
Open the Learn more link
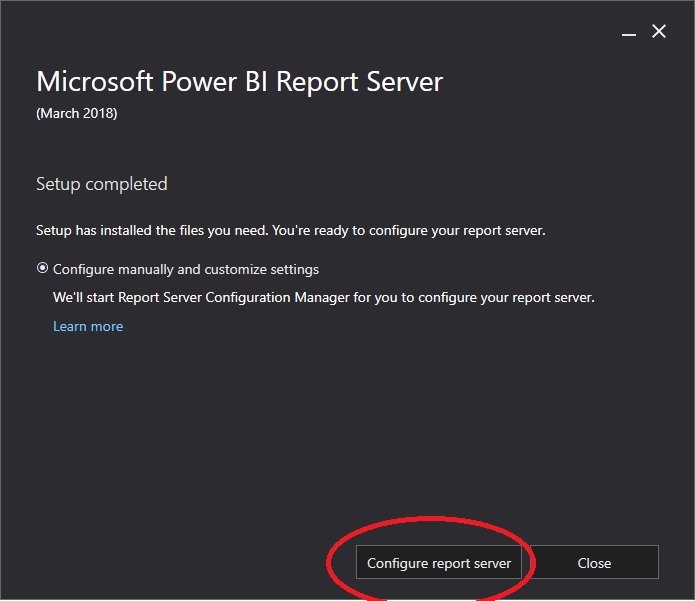coord(88,326)
